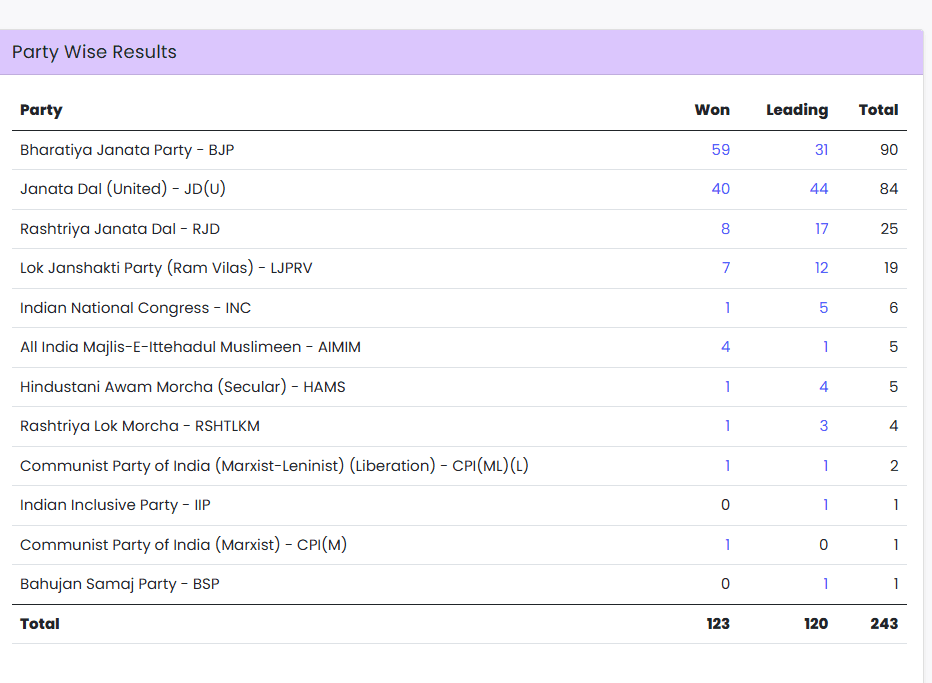Click the 'Leading' column header
The image size is (932, 683).
[797, 111]
